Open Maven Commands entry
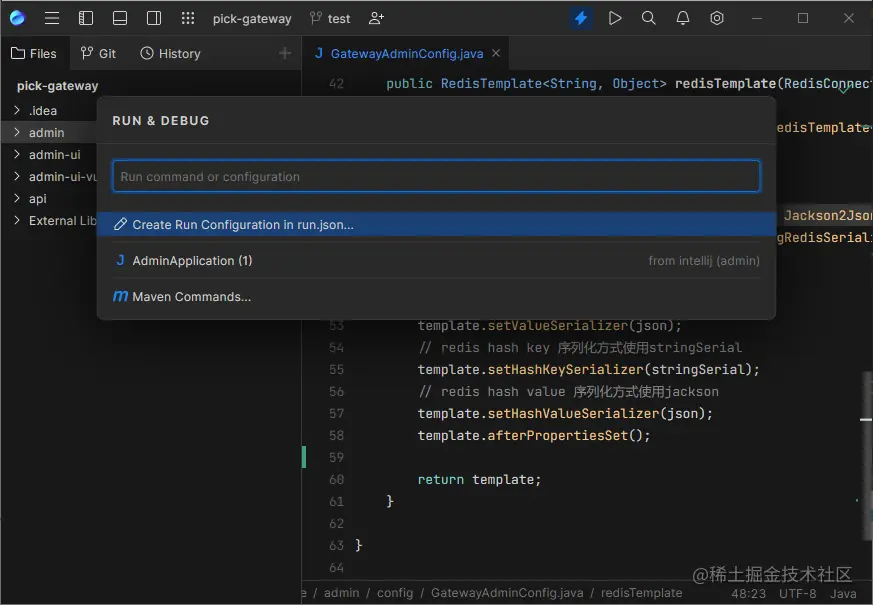 (x=436, y=297)
